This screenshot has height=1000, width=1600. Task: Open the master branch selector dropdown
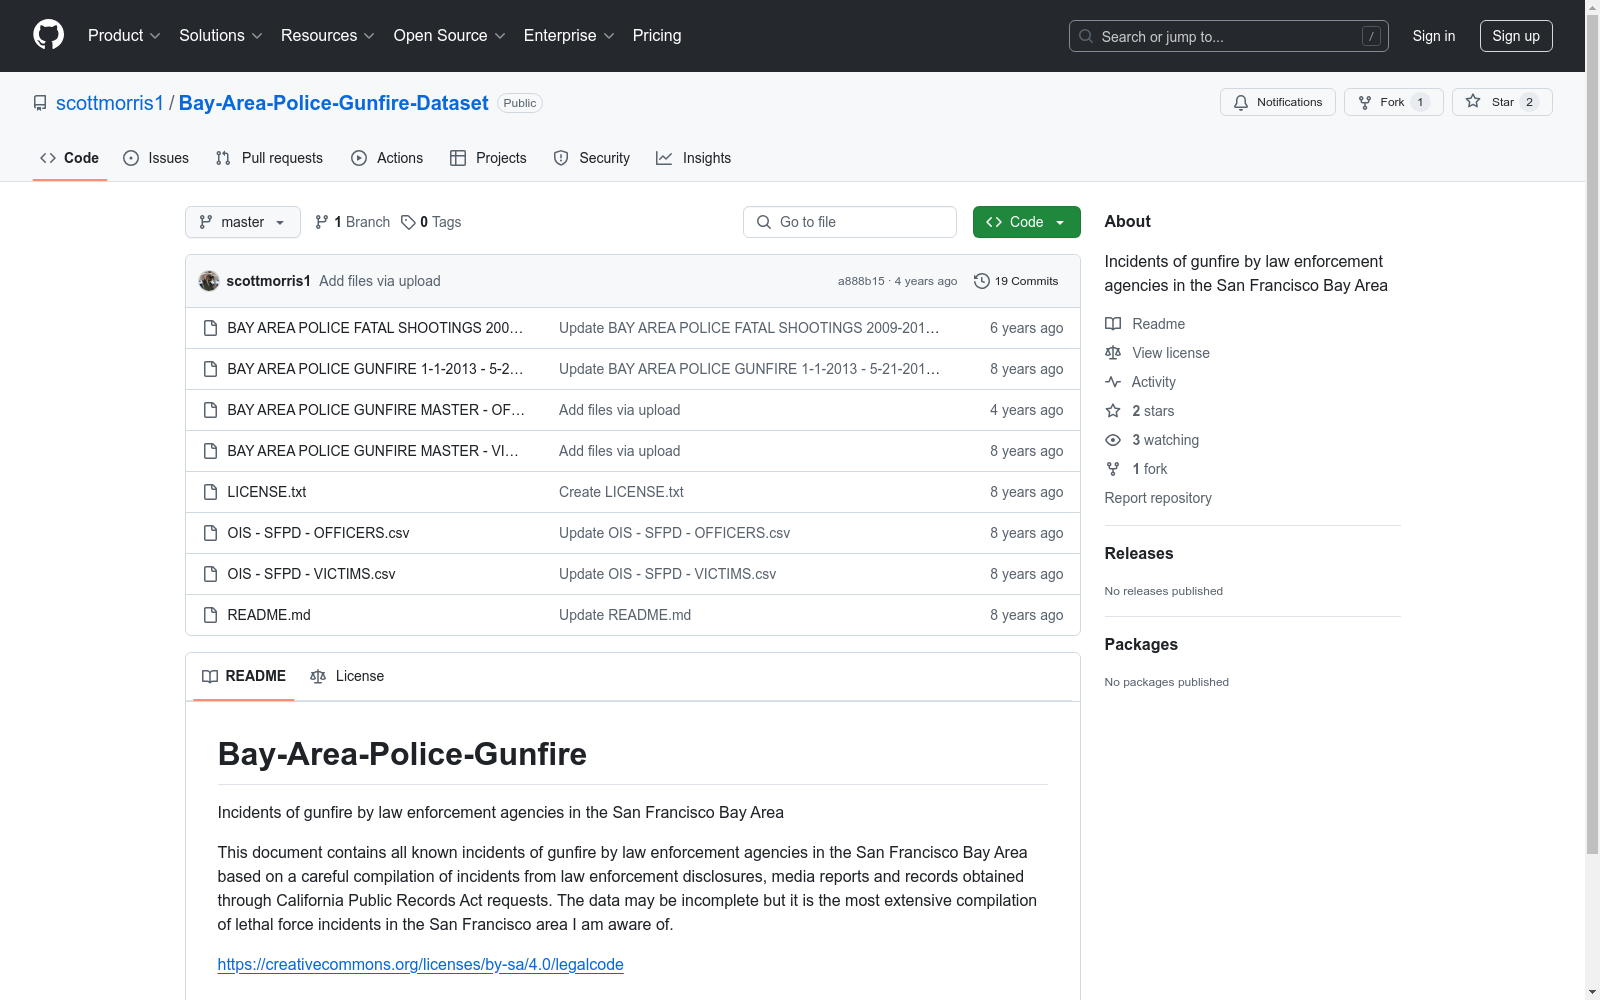[x=243, y=222]
